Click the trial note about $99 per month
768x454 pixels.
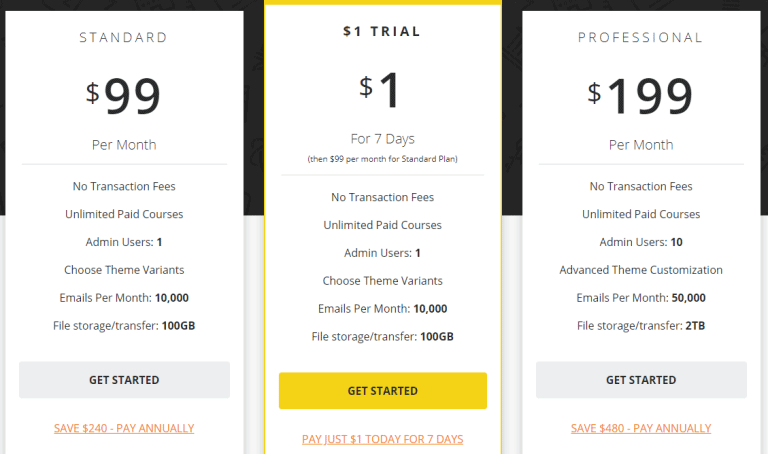(x=382, y=159)
